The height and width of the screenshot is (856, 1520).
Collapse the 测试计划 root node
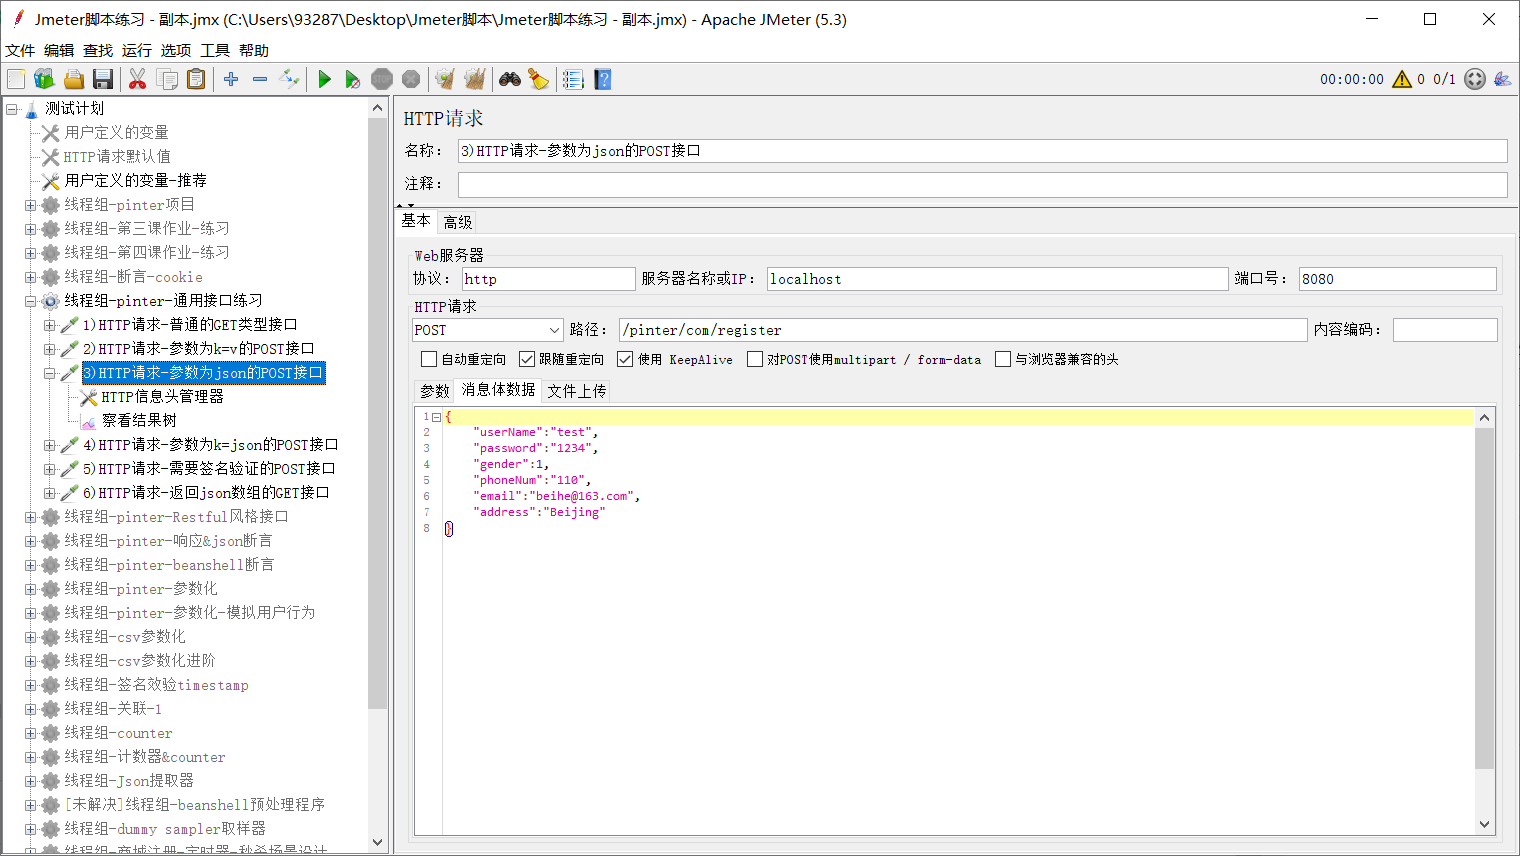[12, 108]
